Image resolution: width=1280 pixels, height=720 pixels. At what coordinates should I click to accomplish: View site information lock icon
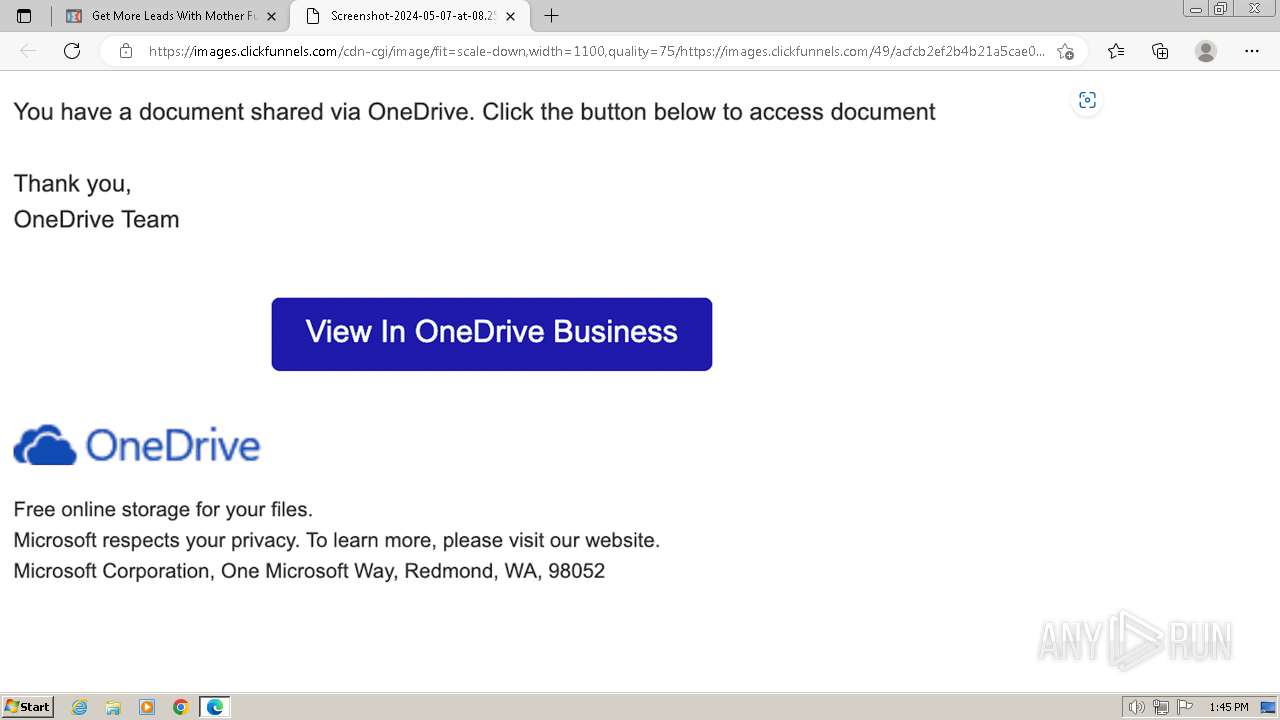tap(126, 51)
